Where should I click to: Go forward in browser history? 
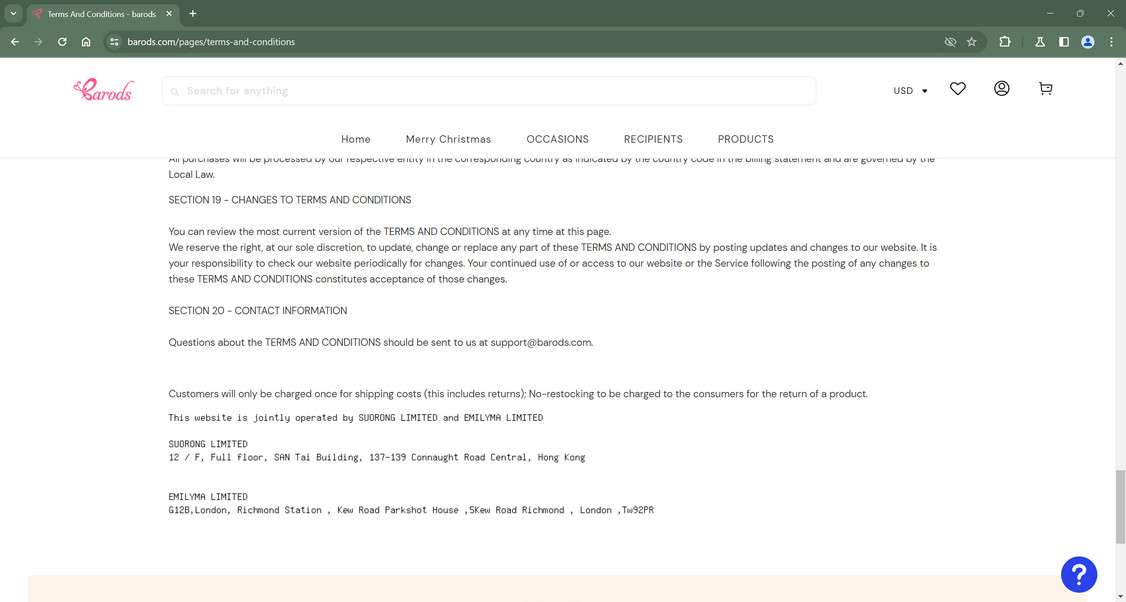[38, 42]
